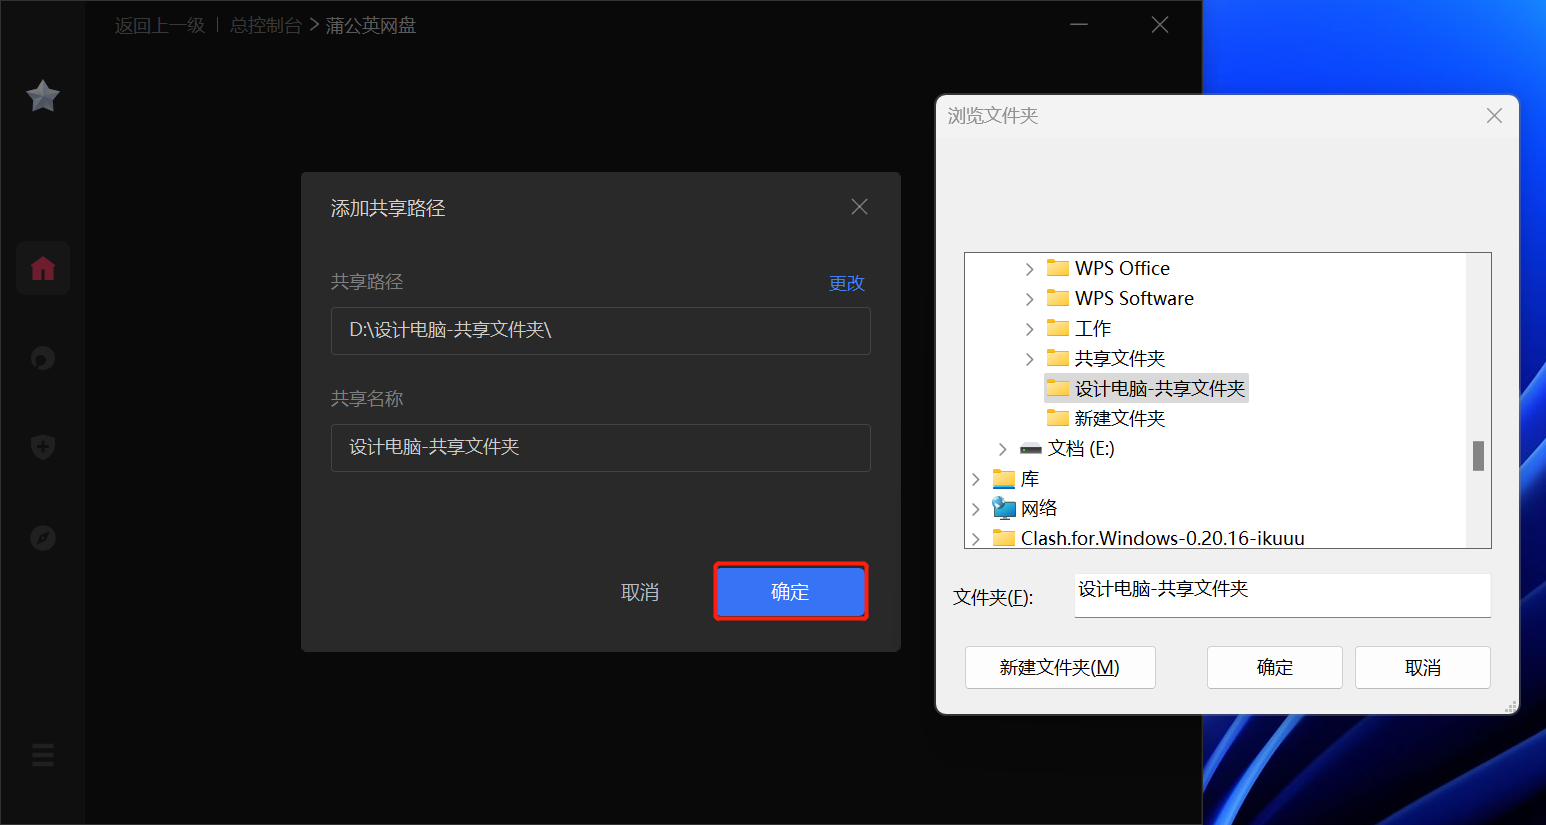Close the 浏览文件夹 dialog

click(x=1494, y=116)
